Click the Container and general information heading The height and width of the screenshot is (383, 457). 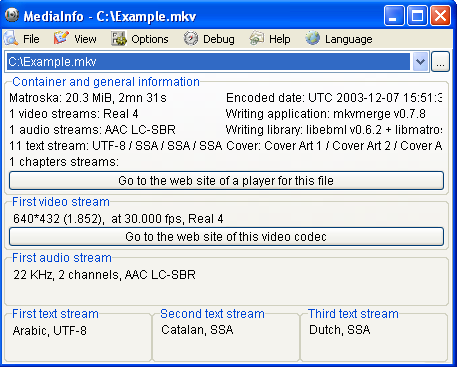(x=106, y=82)
